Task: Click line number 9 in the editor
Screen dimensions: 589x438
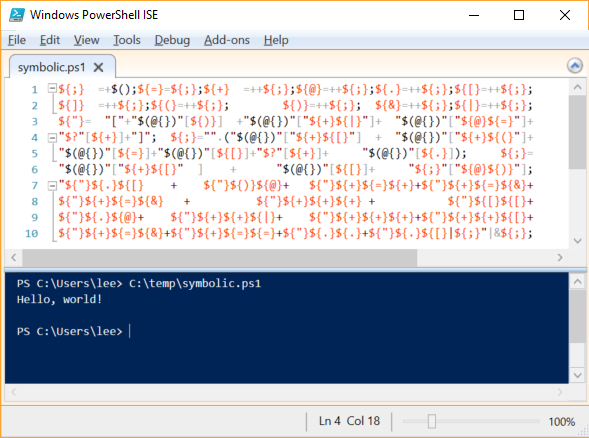Action: (34, 217)
